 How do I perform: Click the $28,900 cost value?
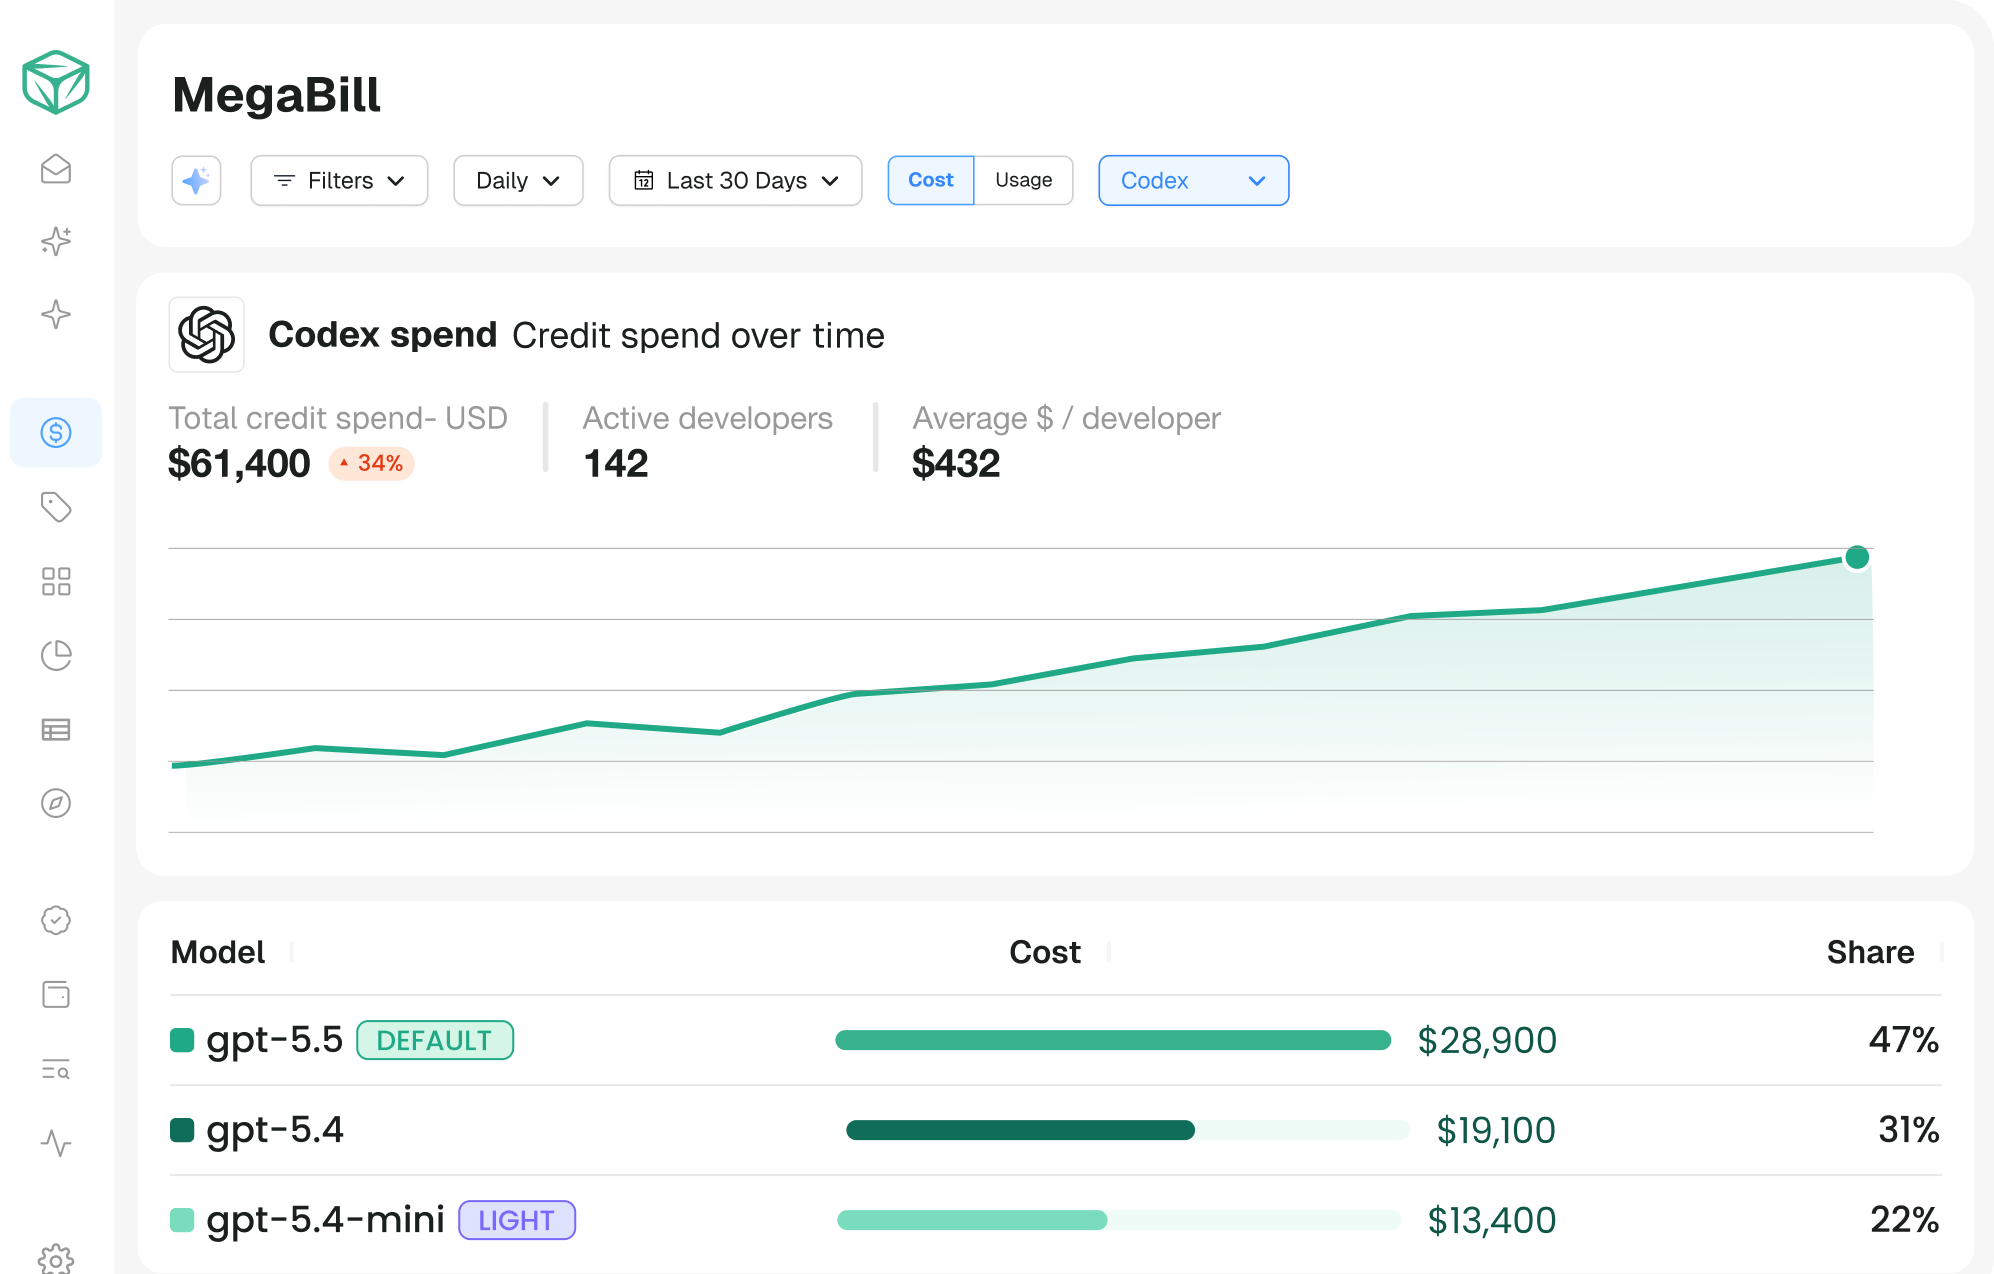point(1487,1040)
